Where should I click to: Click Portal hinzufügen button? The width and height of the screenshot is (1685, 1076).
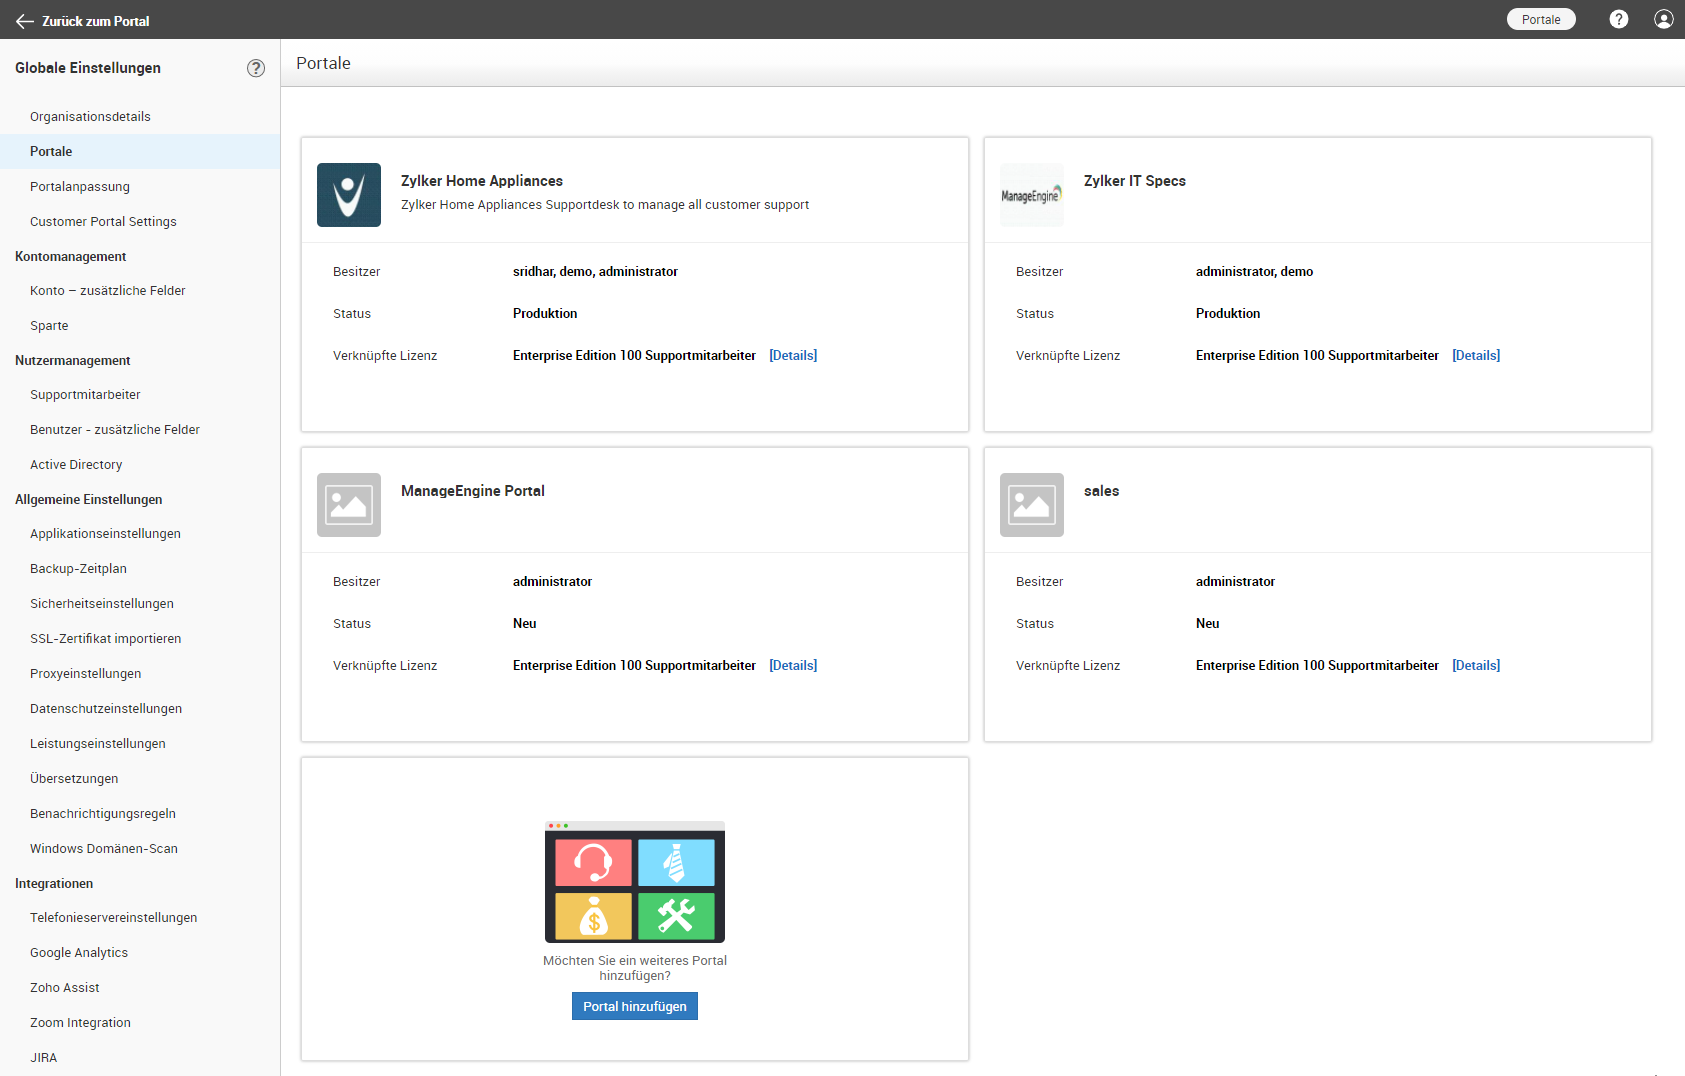635,1006
